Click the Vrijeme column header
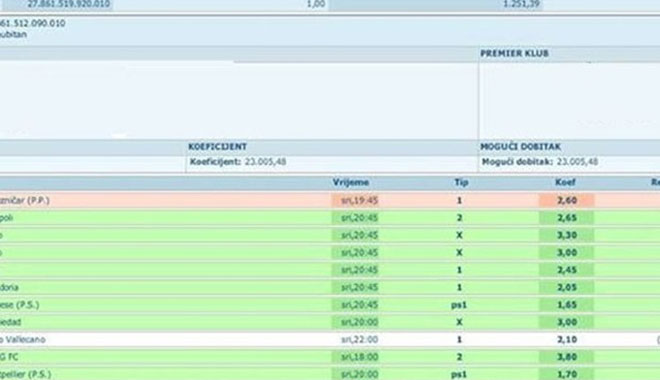 (351, 182)
